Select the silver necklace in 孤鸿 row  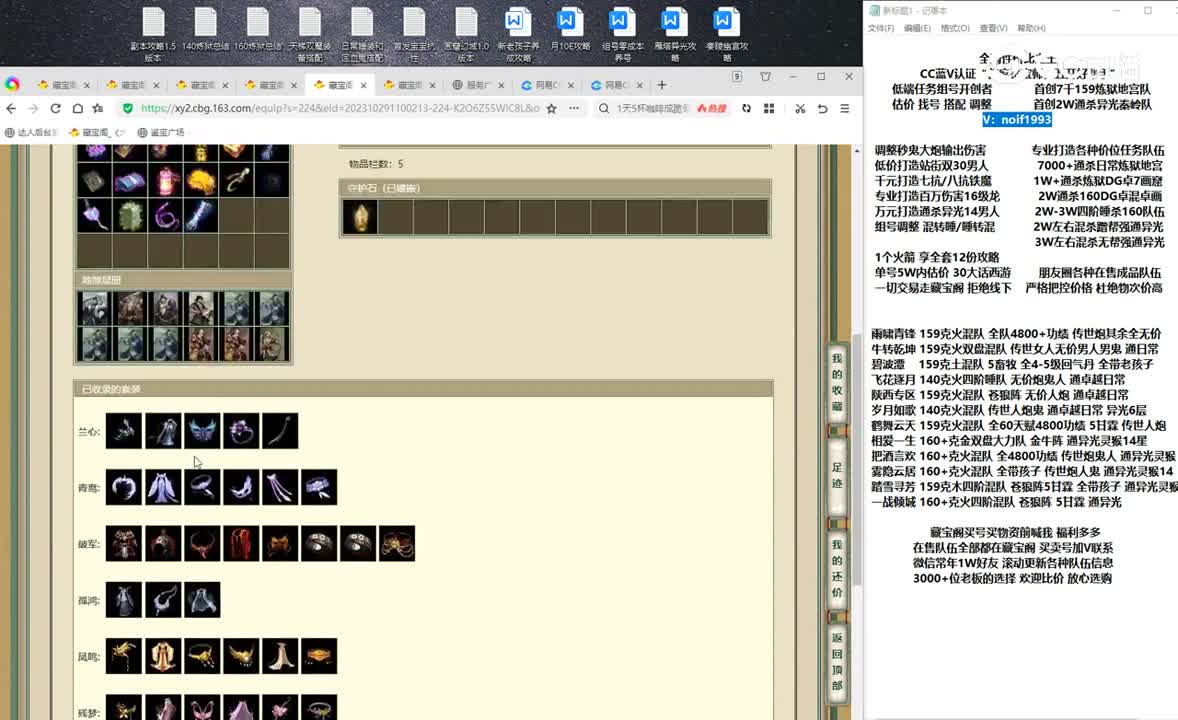tap(163, 600)
